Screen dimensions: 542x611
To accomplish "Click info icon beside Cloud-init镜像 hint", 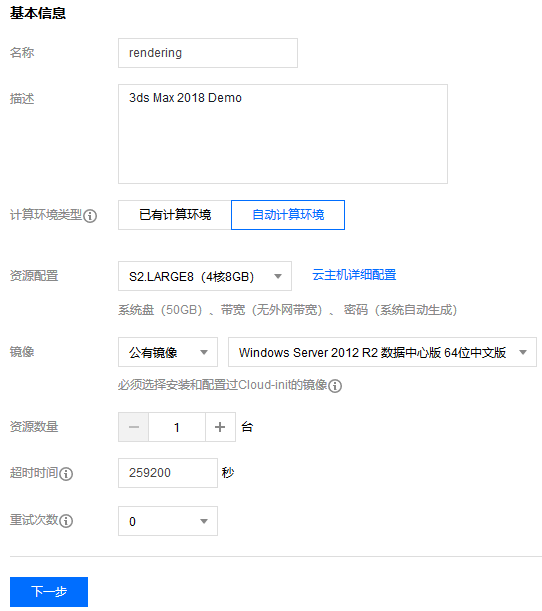I will point(335,386).
